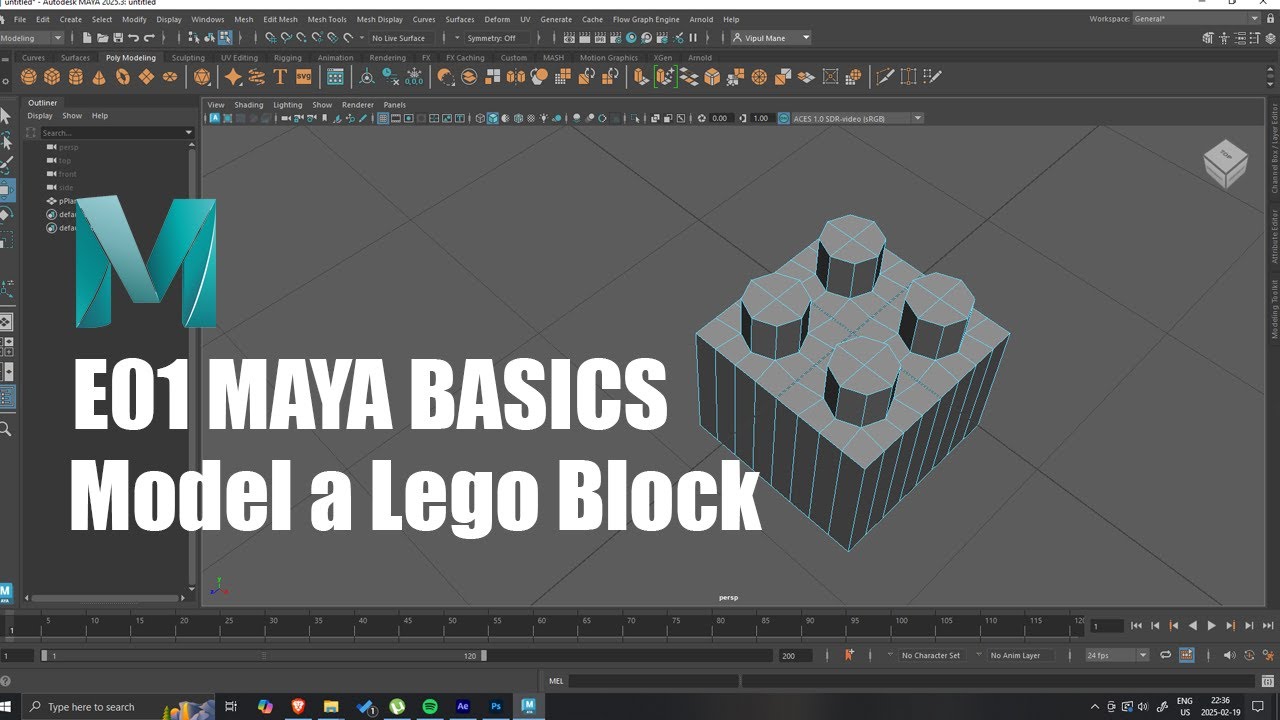Open Script Editor icon at bottom right
The height and width of the screenshot is (720, 1280).
tap(1268, 681)
